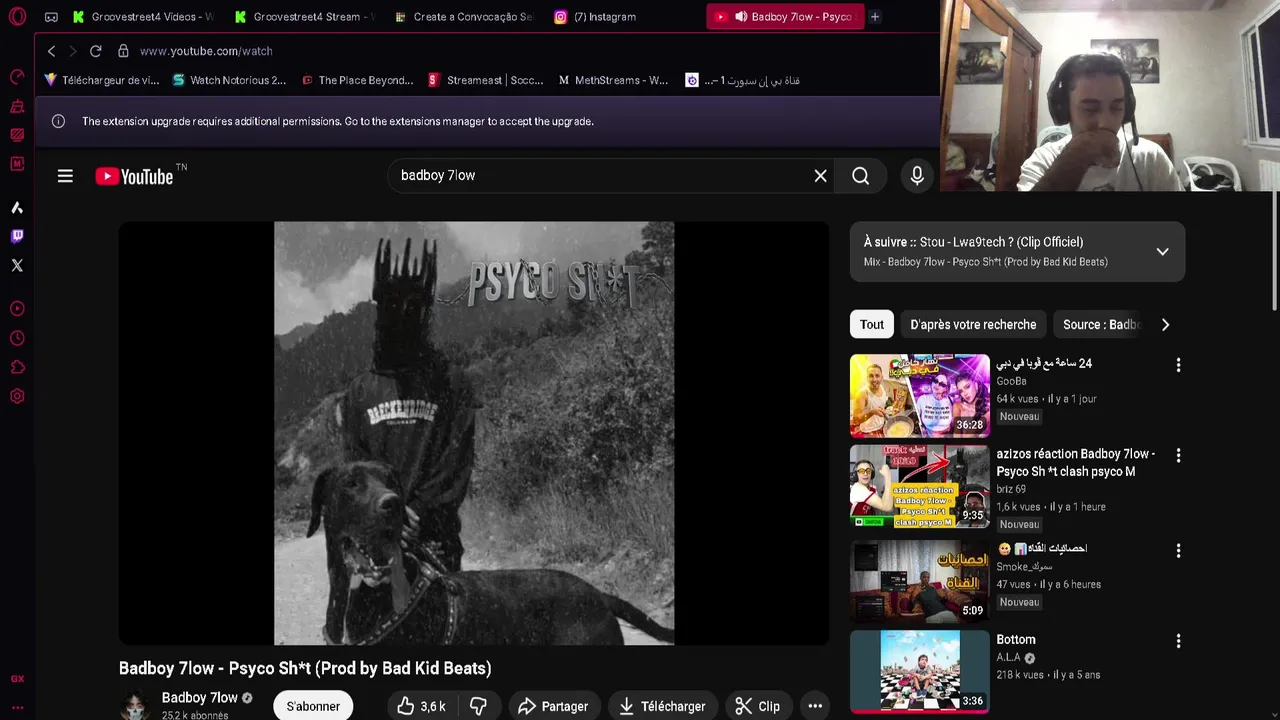Screen dimensions: 1280x720
Task: Click the S'abonner button
Action: pyautogui.click(x=313, y=706)
